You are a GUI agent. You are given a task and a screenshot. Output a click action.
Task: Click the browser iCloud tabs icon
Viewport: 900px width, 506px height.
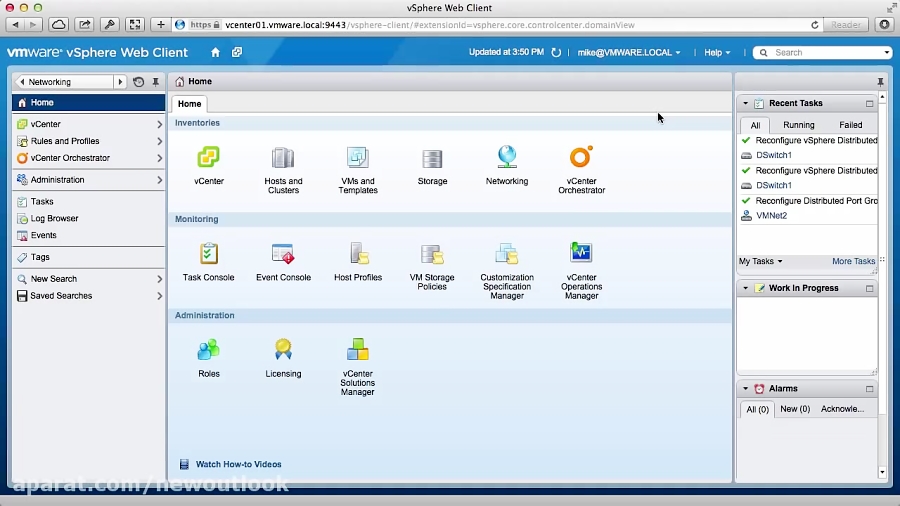(x=59, y=24)
